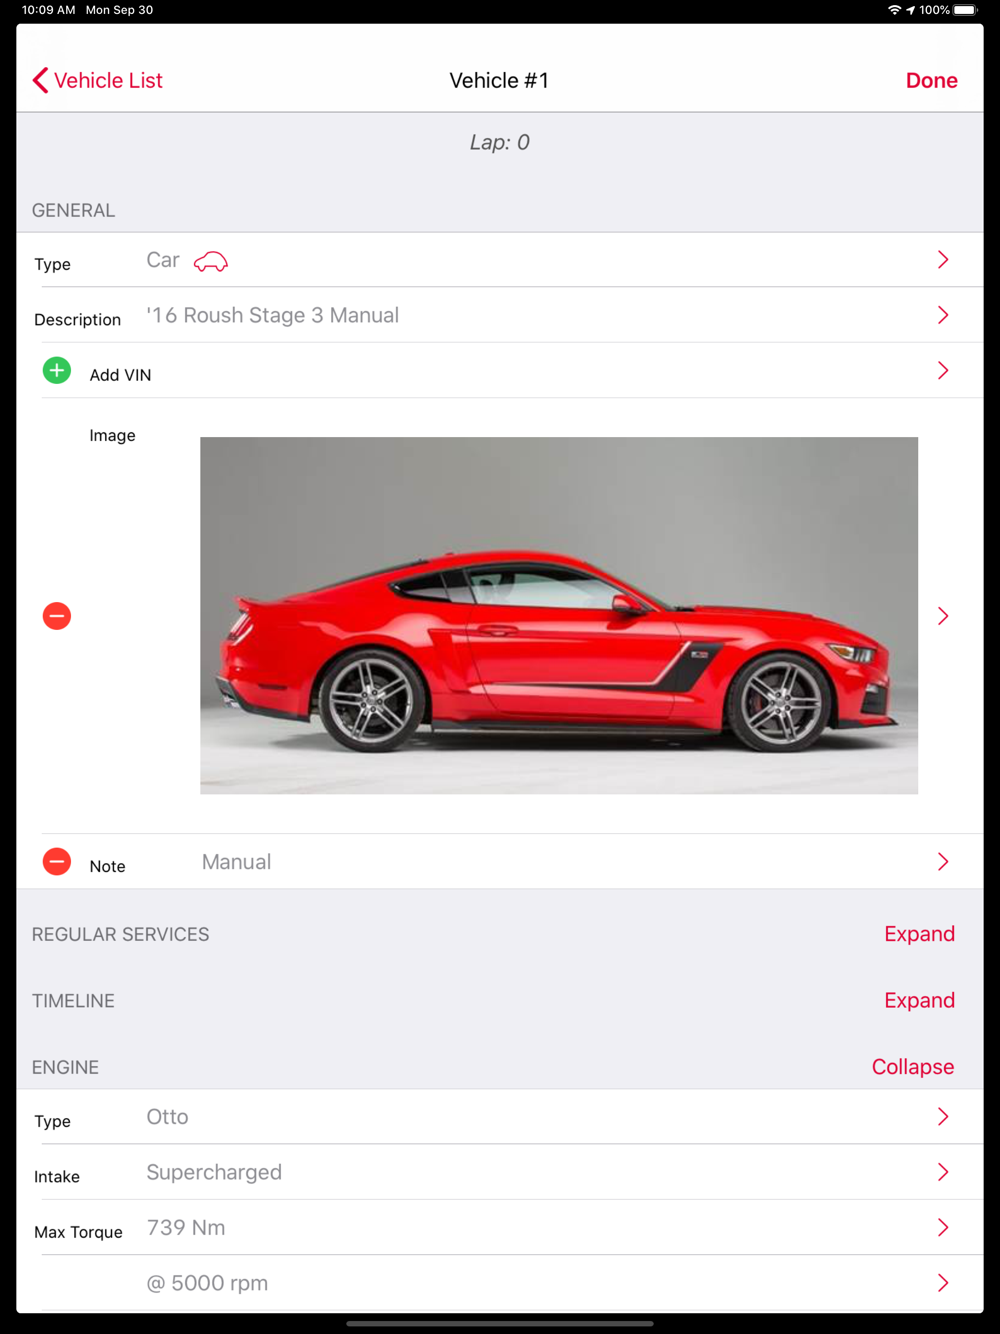
Task: Open the Intake Supercharged selector
Action: tap(500, 1172)
